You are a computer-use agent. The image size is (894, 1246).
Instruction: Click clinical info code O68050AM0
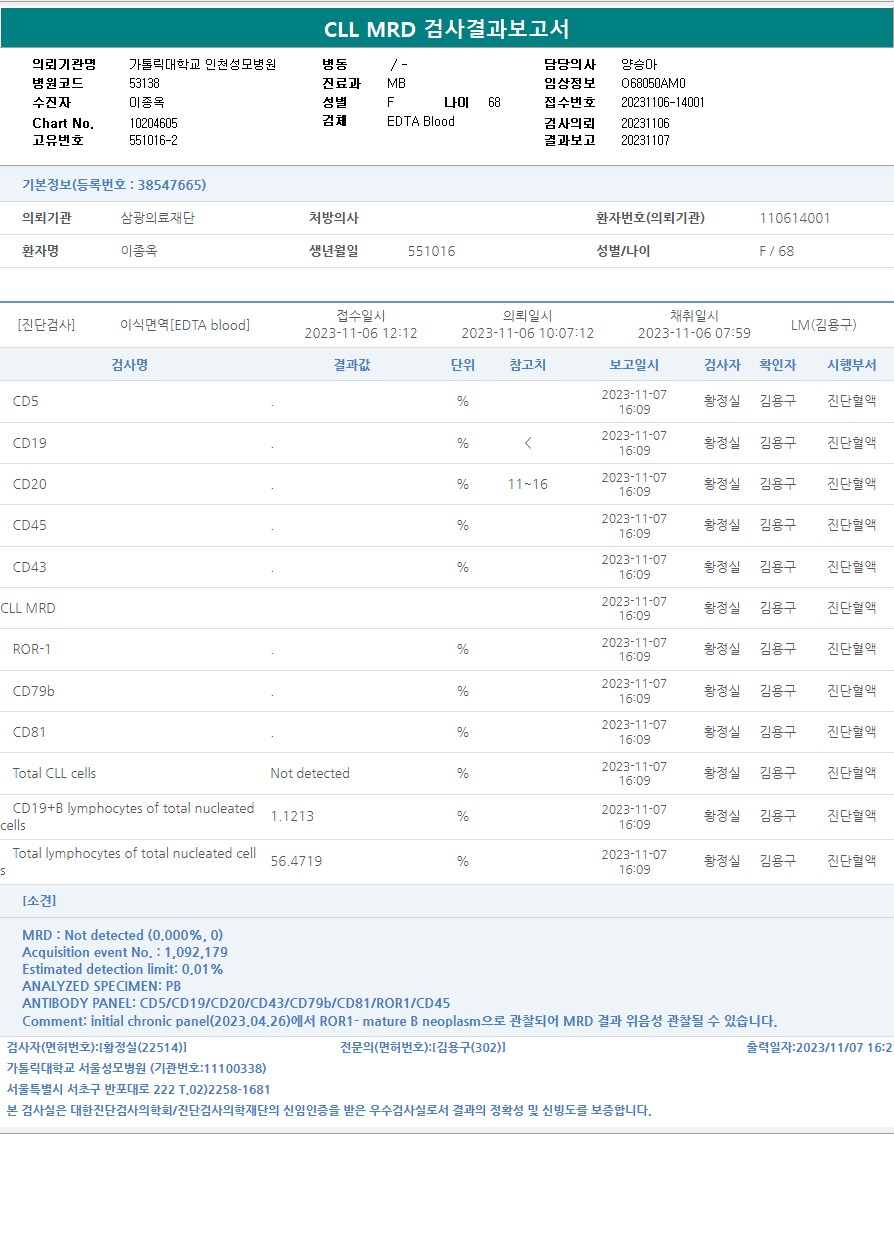click(x=654, y=83)
